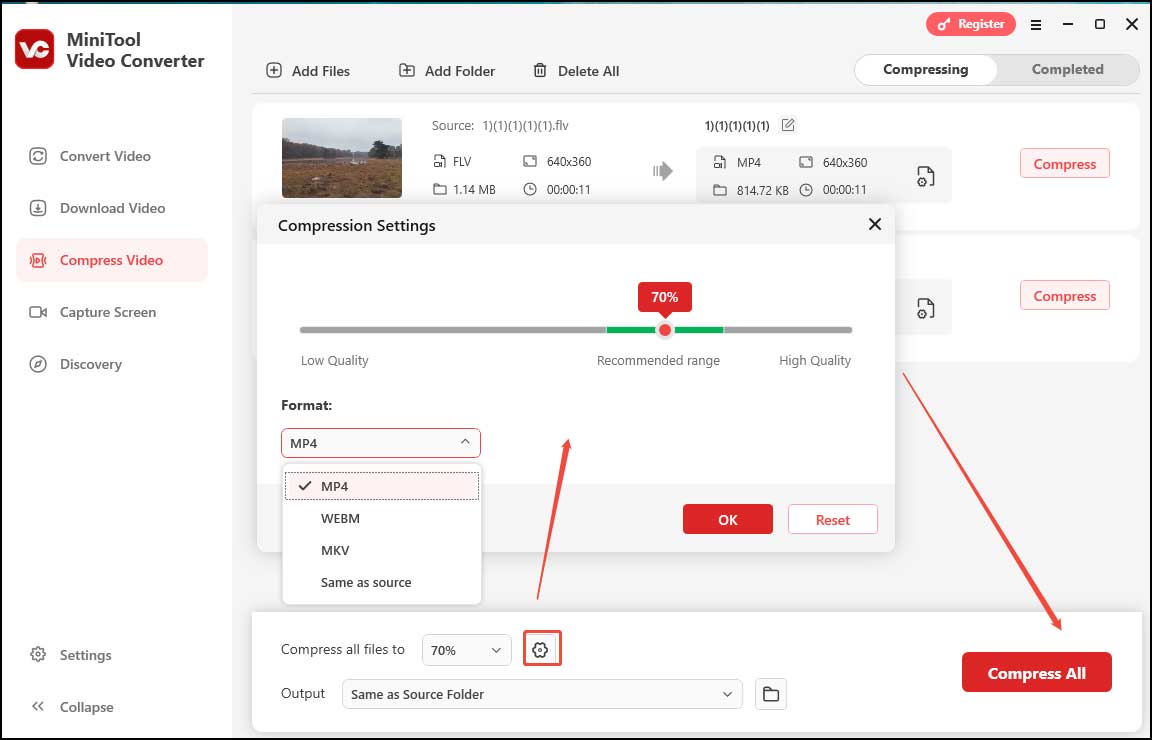1152x740 pixels.
Task: Click the video thumbnail preview
Action: coord(342,157)
